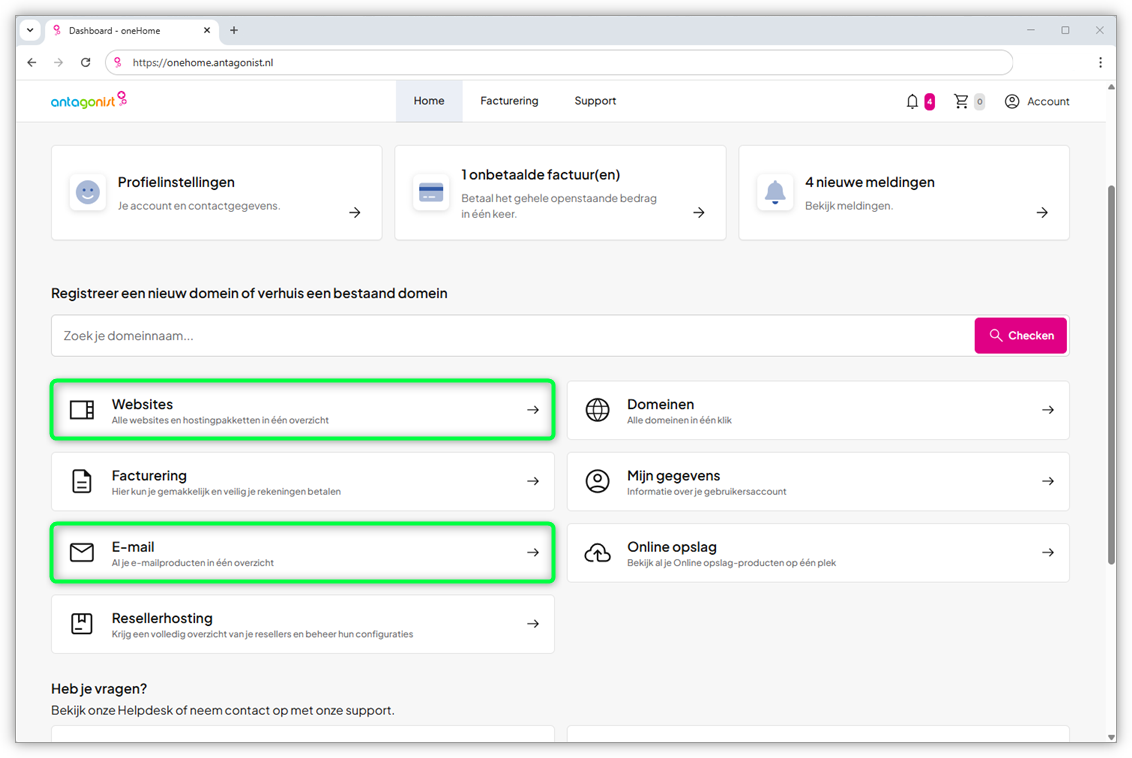The height and width of the screenshot is (758, 1132).
Task: Click the Websites layout icon
Action: point(82,410)
